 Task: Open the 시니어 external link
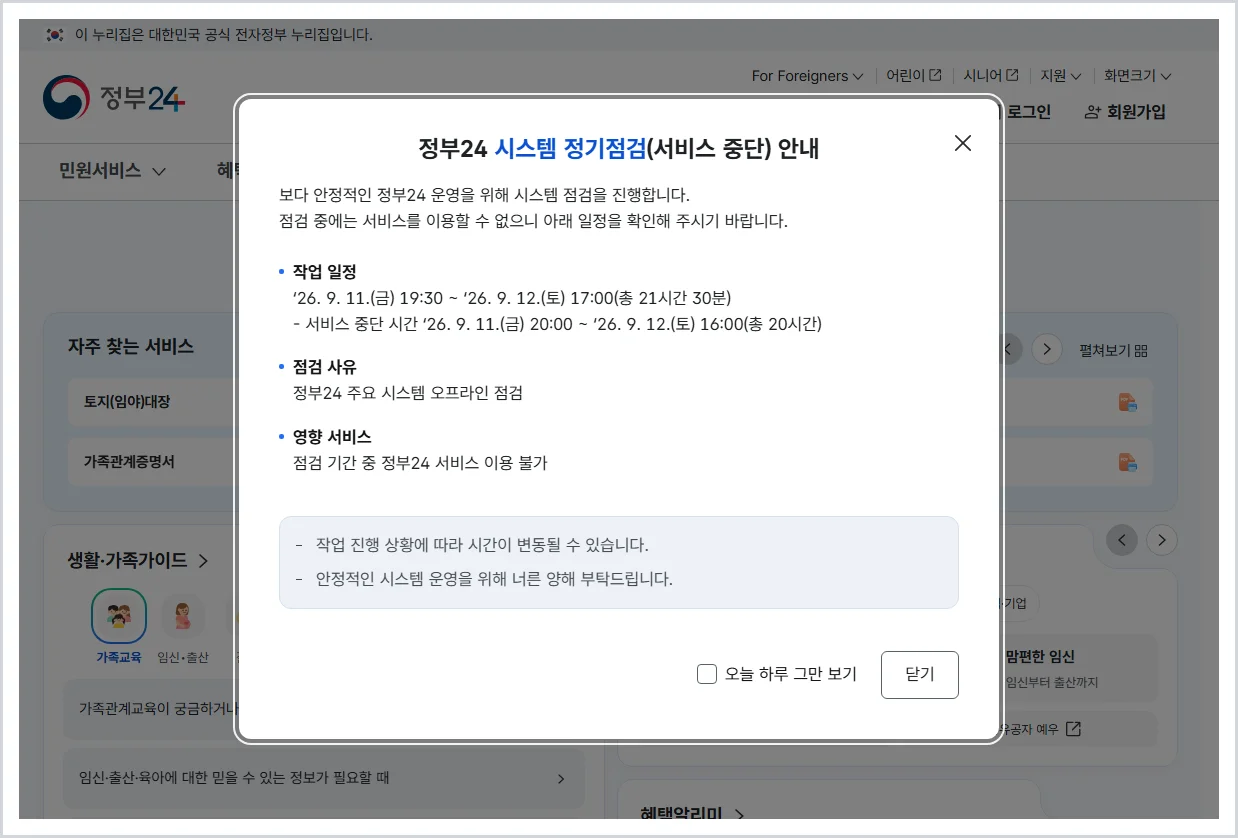991,76
